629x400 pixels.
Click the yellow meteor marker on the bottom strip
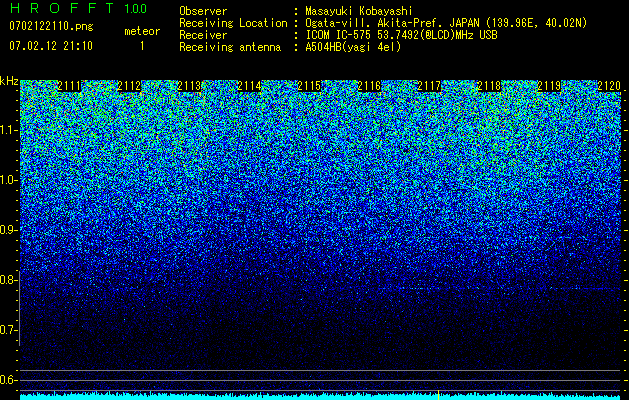[x=438, y=395]
